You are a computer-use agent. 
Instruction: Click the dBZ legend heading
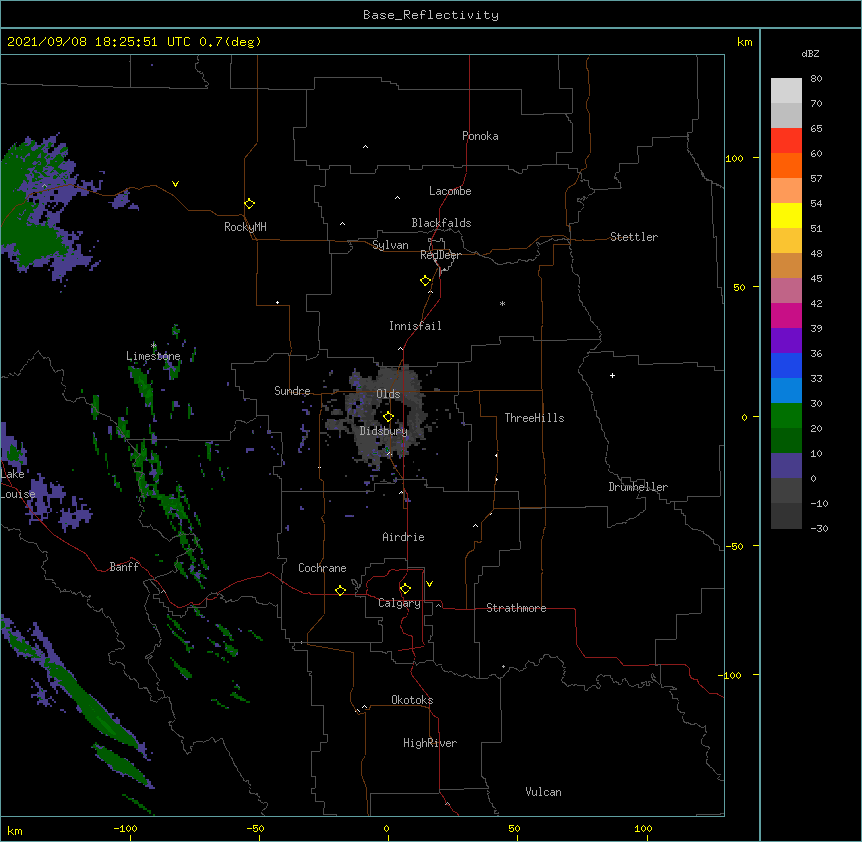(810, 53)
